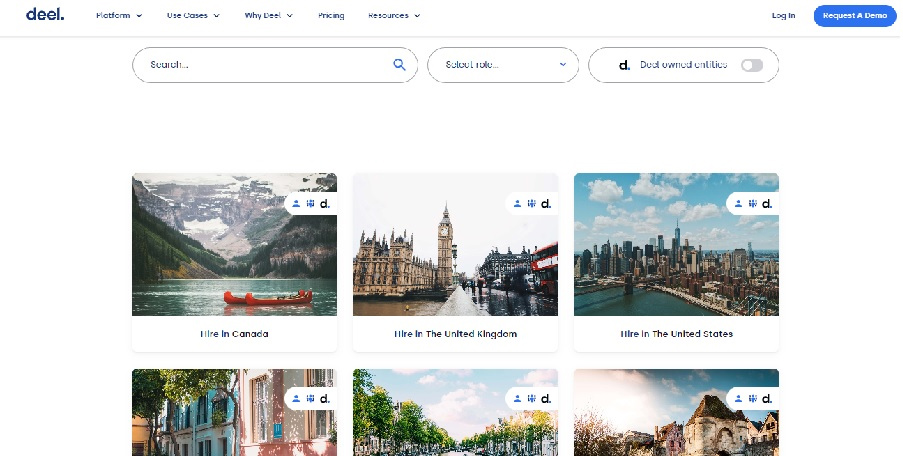Click the 'd.' badge on United Kingdom card
The height and width of the screenshot is (456, 903).
[546, 203]
